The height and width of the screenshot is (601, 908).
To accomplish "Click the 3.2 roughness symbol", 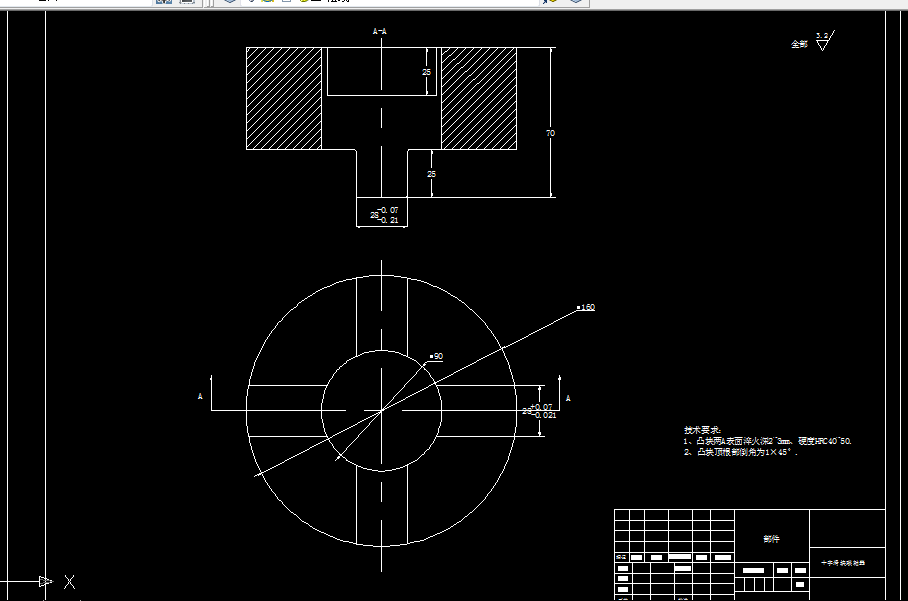I will pos(823,41).
